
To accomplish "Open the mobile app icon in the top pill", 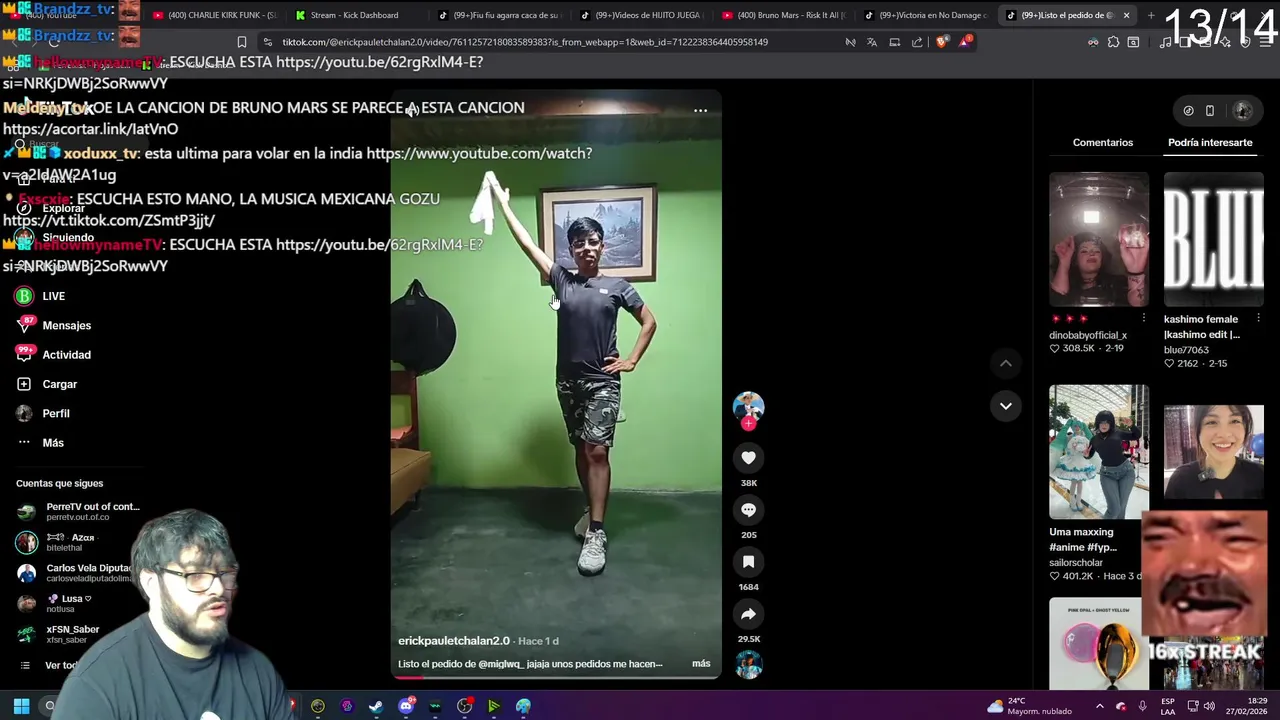I will (1210, 111).
